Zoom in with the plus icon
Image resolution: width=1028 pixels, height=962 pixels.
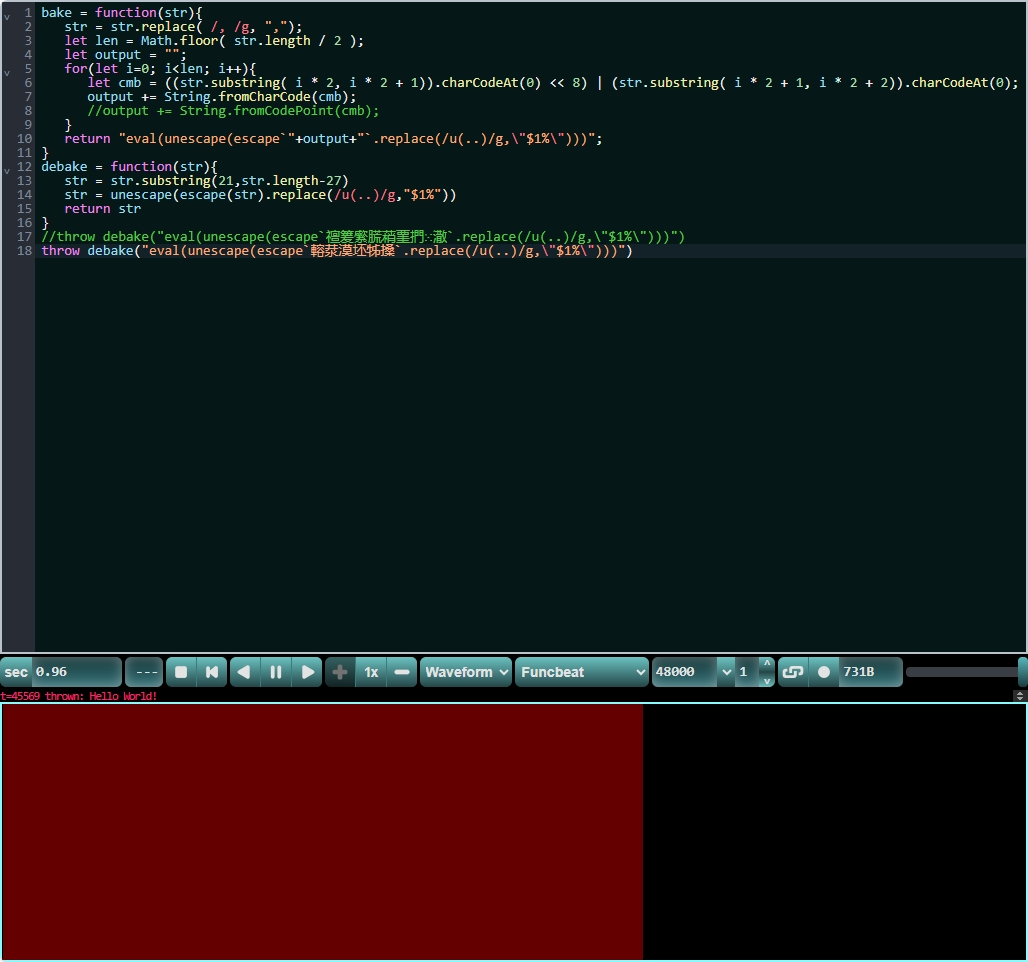click(x=340, y=672)
